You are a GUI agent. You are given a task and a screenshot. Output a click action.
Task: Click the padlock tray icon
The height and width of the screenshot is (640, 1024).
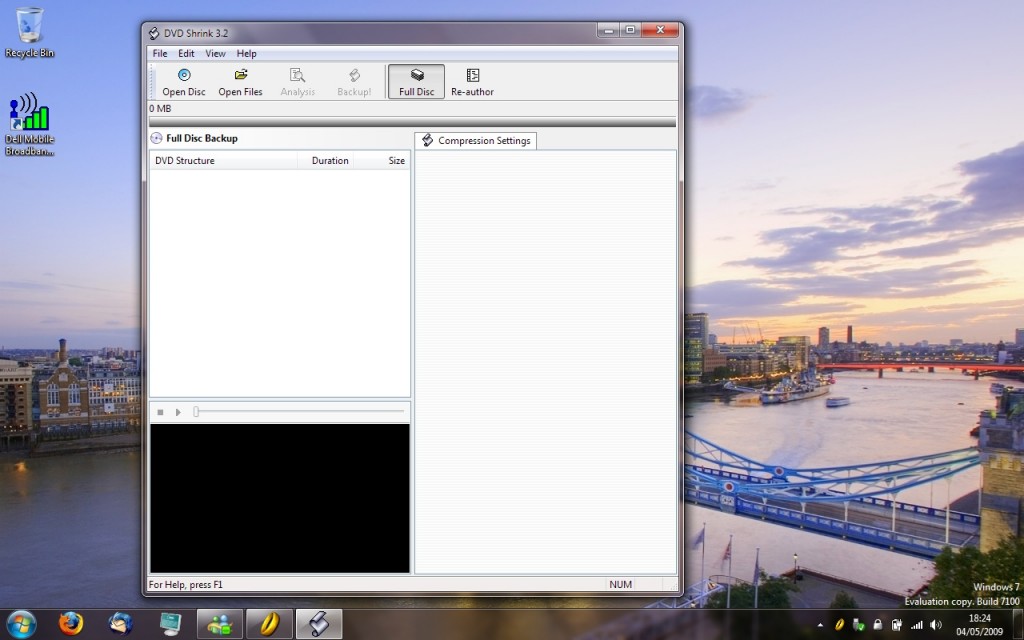click(x=878, y=625)
